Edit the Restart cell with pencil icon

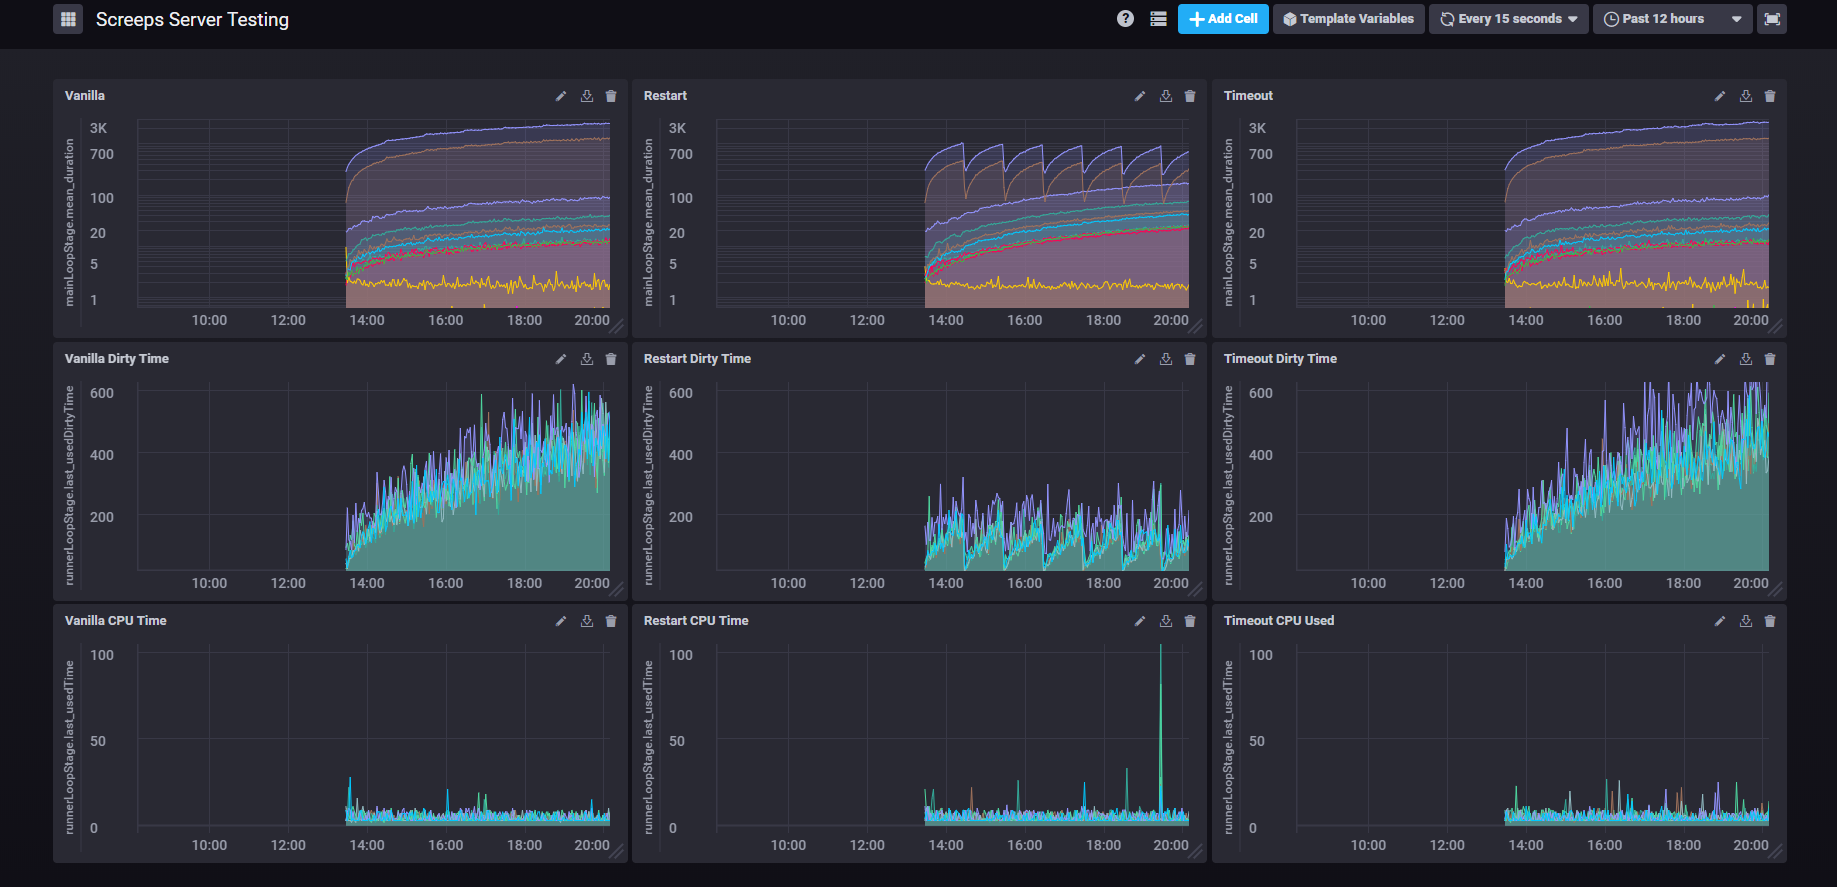(x=1140, y=96)
